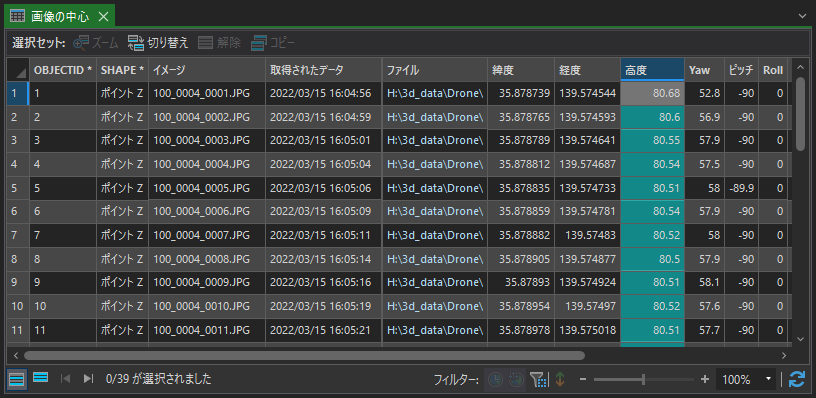
Task: Click the zoom-in plus button
Action: (x=705, y=379)
